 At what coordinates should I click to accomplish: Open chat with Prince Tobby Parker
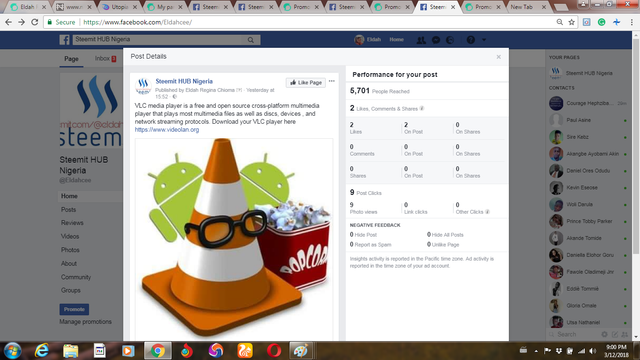(587, 221)
